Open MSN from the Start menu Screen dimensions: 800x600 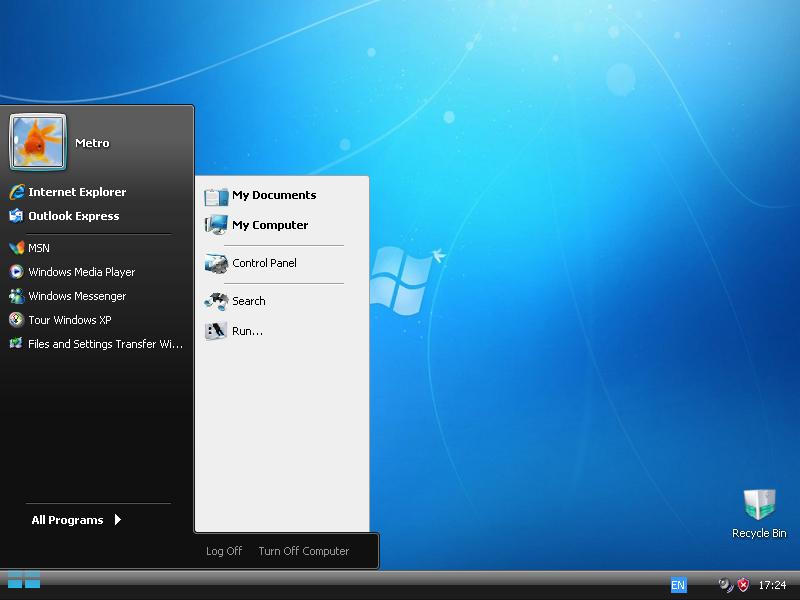[40, 247]
